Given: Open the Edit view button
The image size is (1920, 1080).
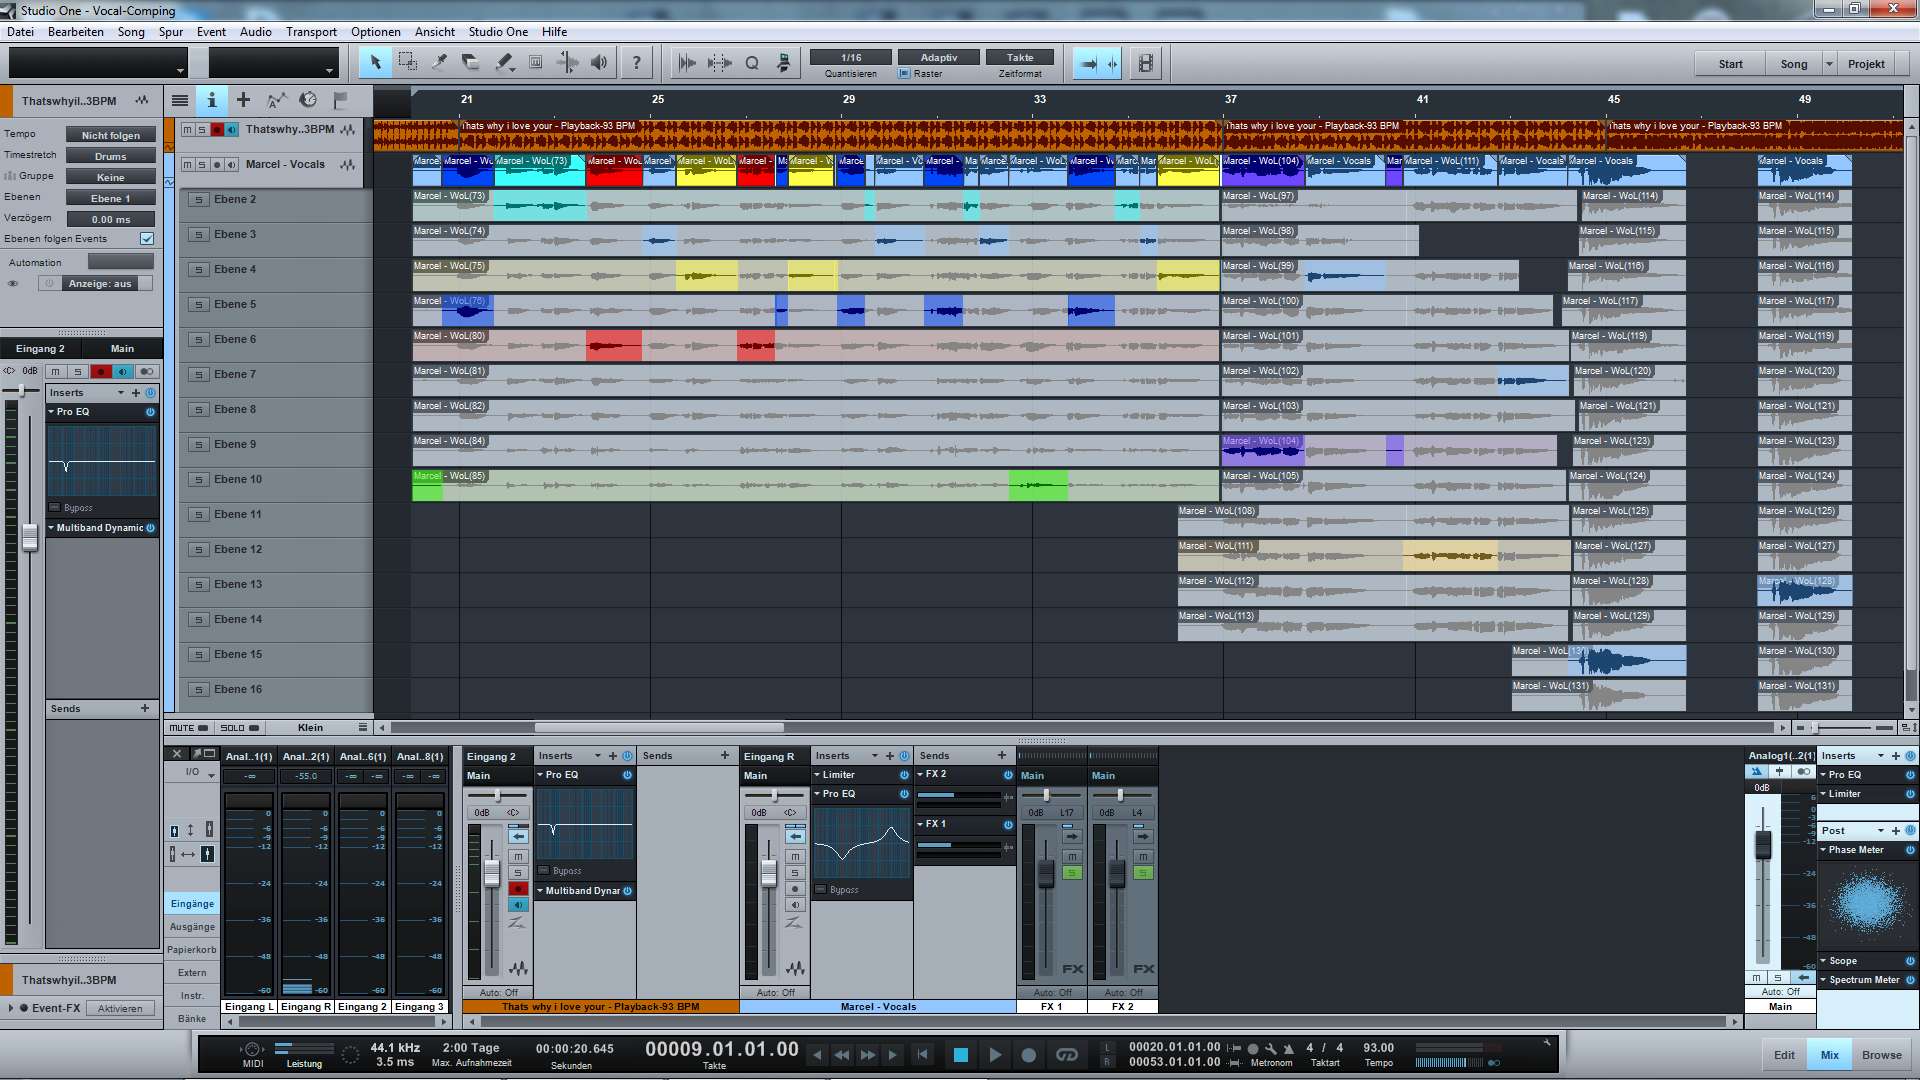Looking at the screenshot, I should point(1784,1055).
